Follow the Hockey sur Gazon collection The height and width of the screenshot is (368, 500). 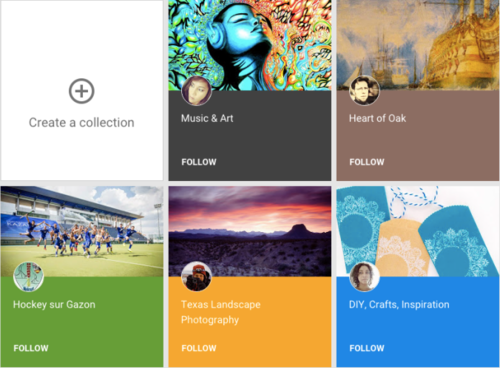tap(31, 348)
